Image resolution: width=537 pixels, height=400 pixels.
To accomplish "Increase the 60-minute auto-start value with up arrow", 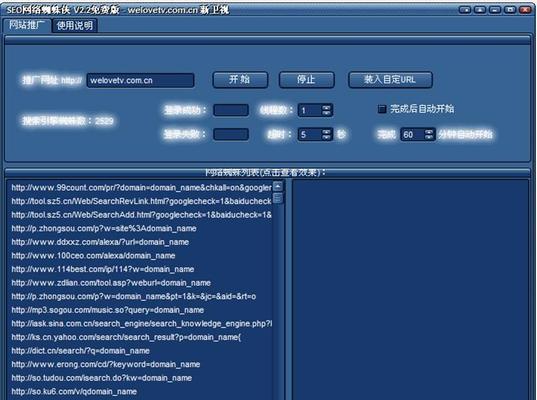I will 429,131.
